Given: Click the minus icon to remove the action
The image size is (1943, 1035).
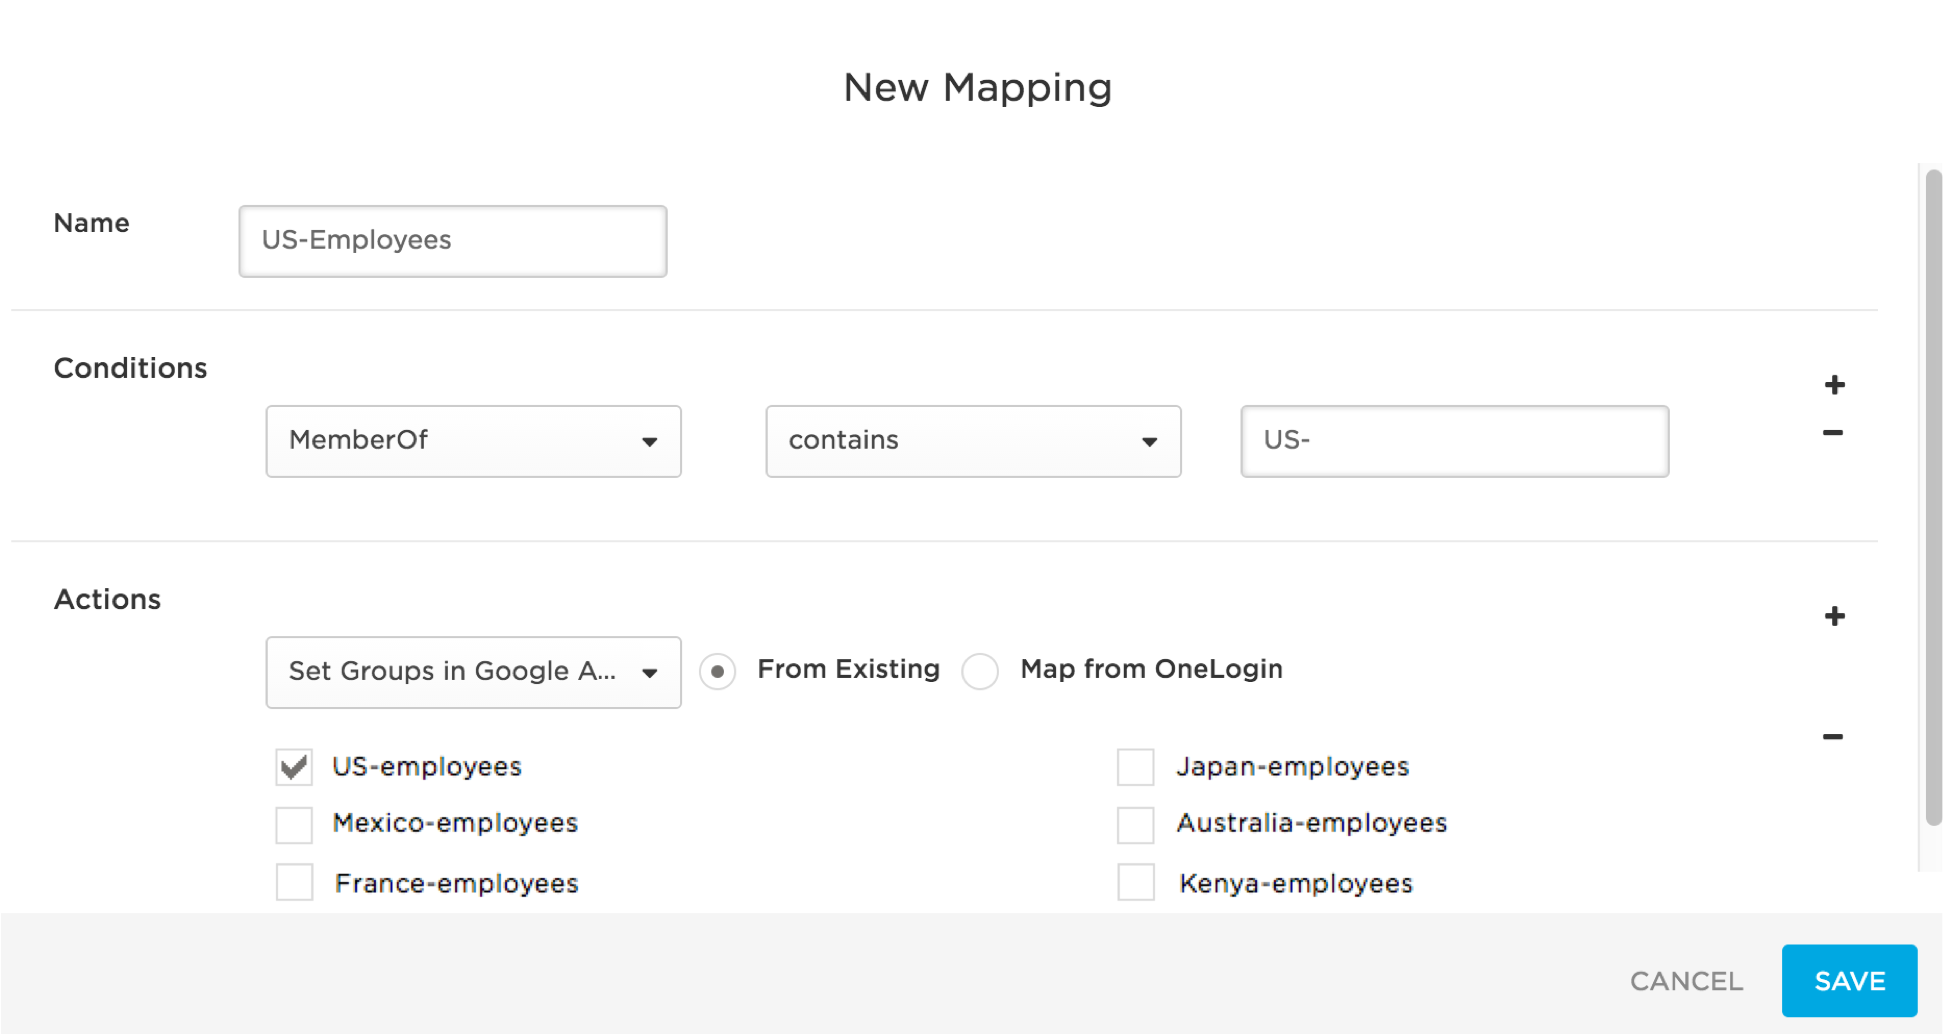Looking at the screenshot, I should (1834, 736).
